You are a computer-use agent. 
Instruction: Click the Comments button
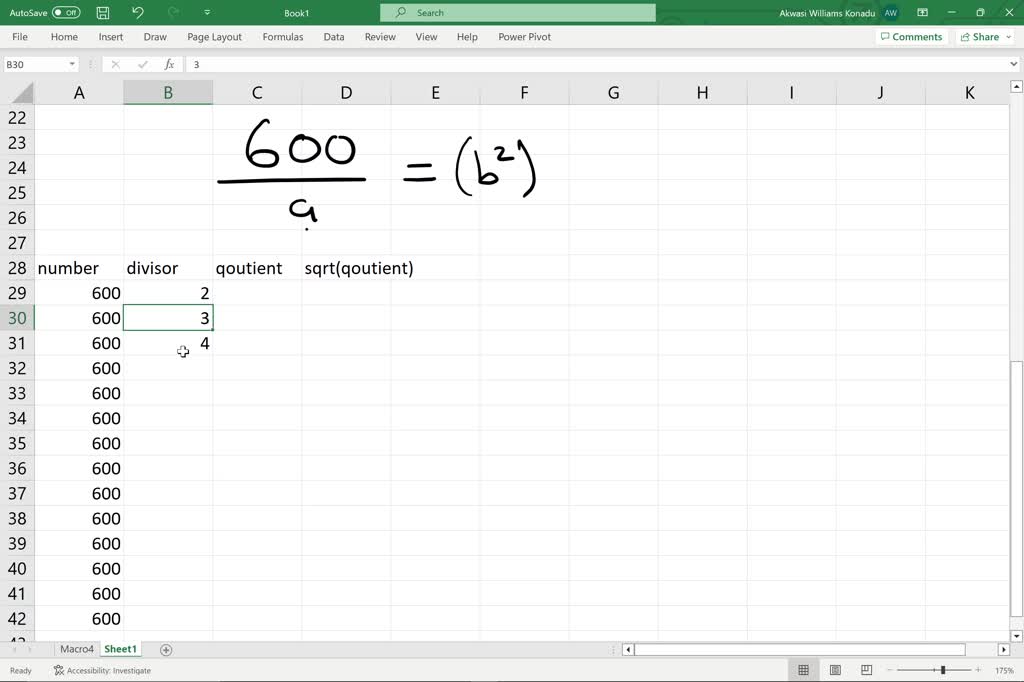tap(910, 36)
